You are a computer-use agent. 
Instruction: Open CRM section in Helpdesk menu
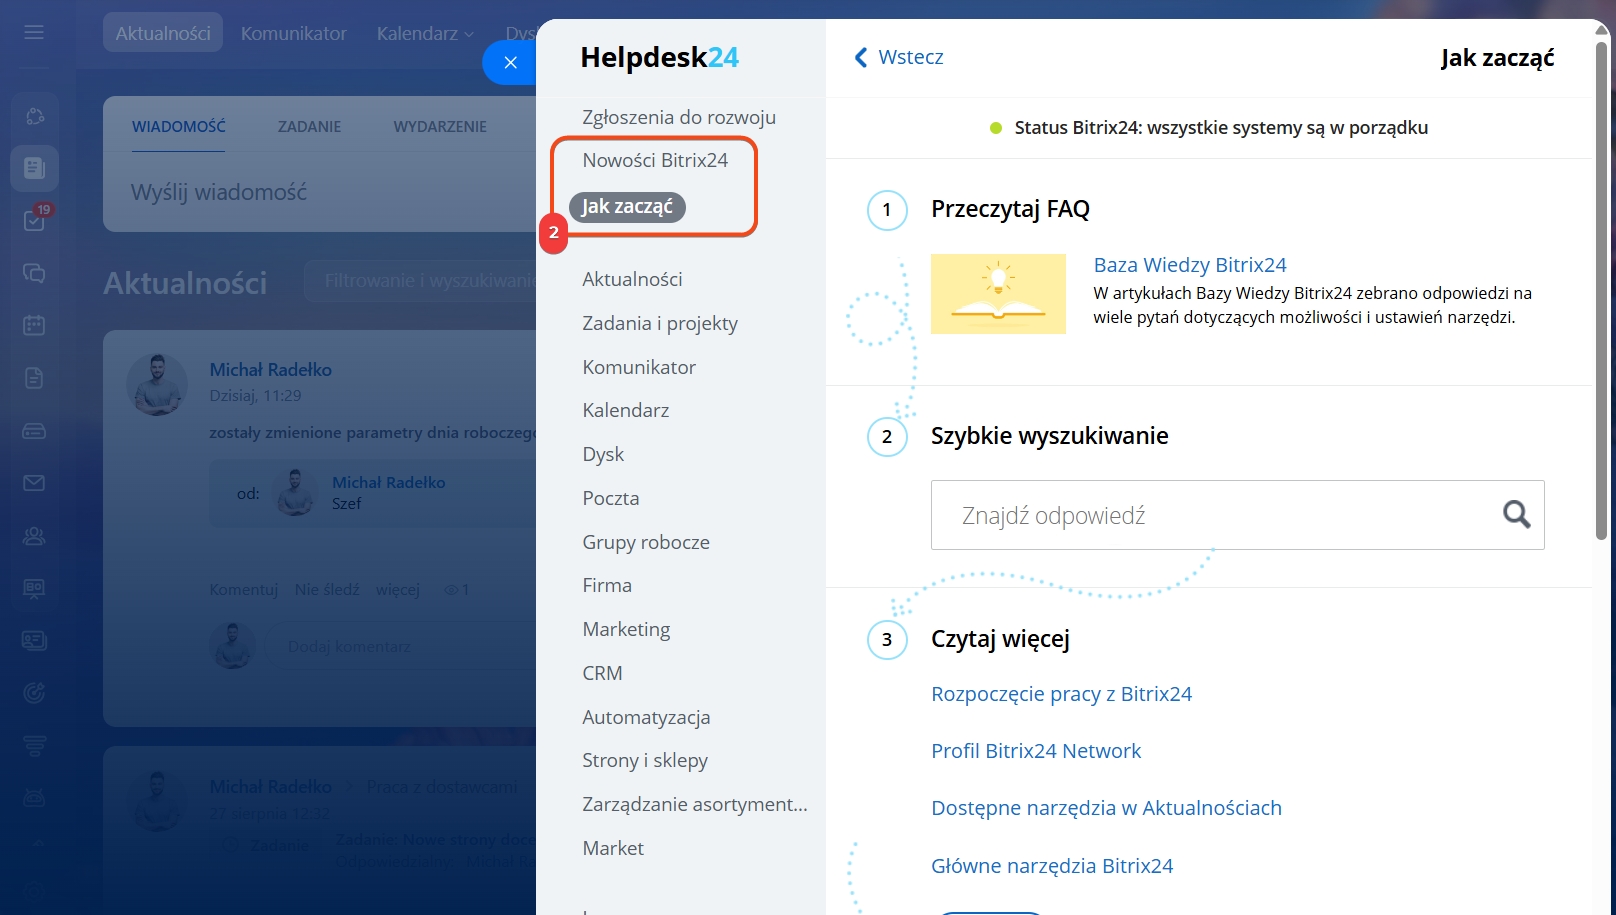[x=602, y=673]
